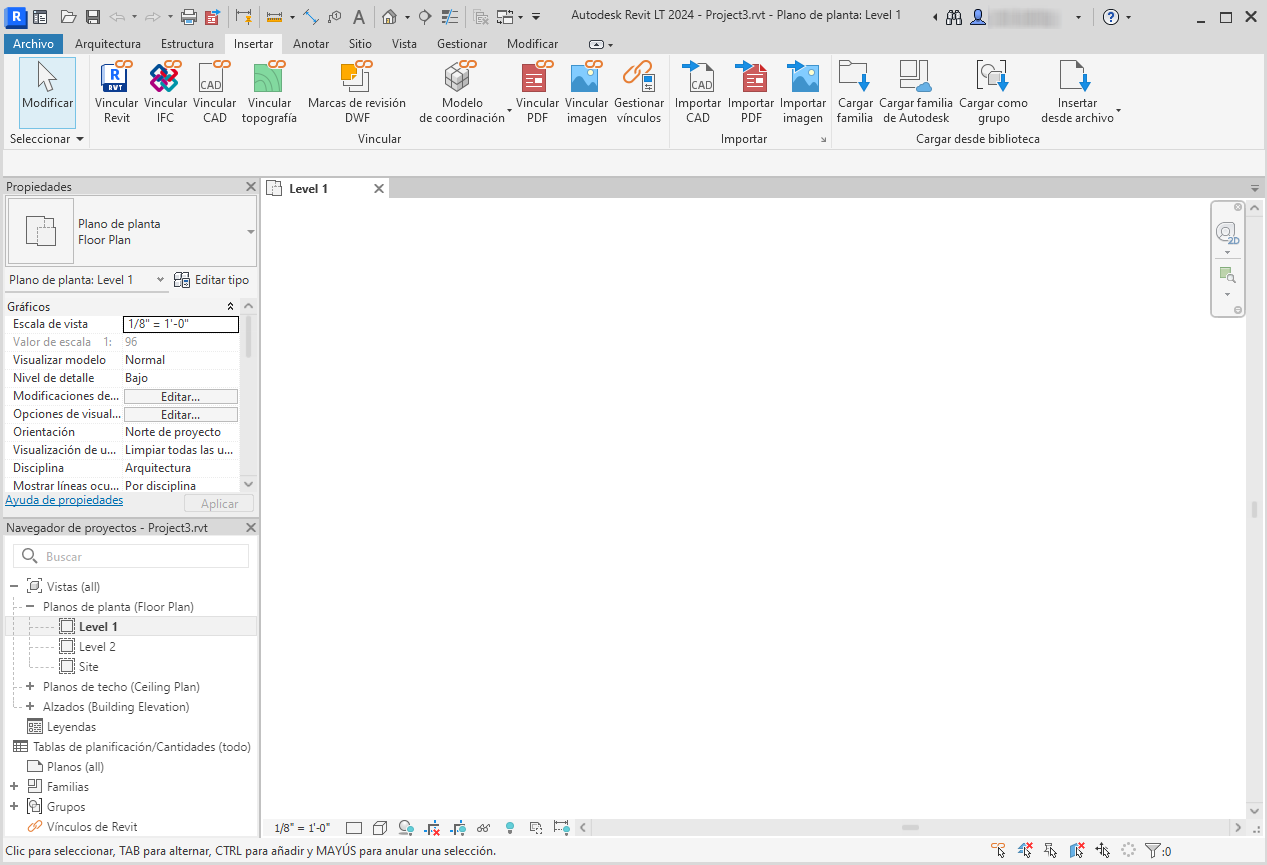The height and width of the screenshot is (865, 1267).
Task: Click Cargar familia icon
Action: 855,77
